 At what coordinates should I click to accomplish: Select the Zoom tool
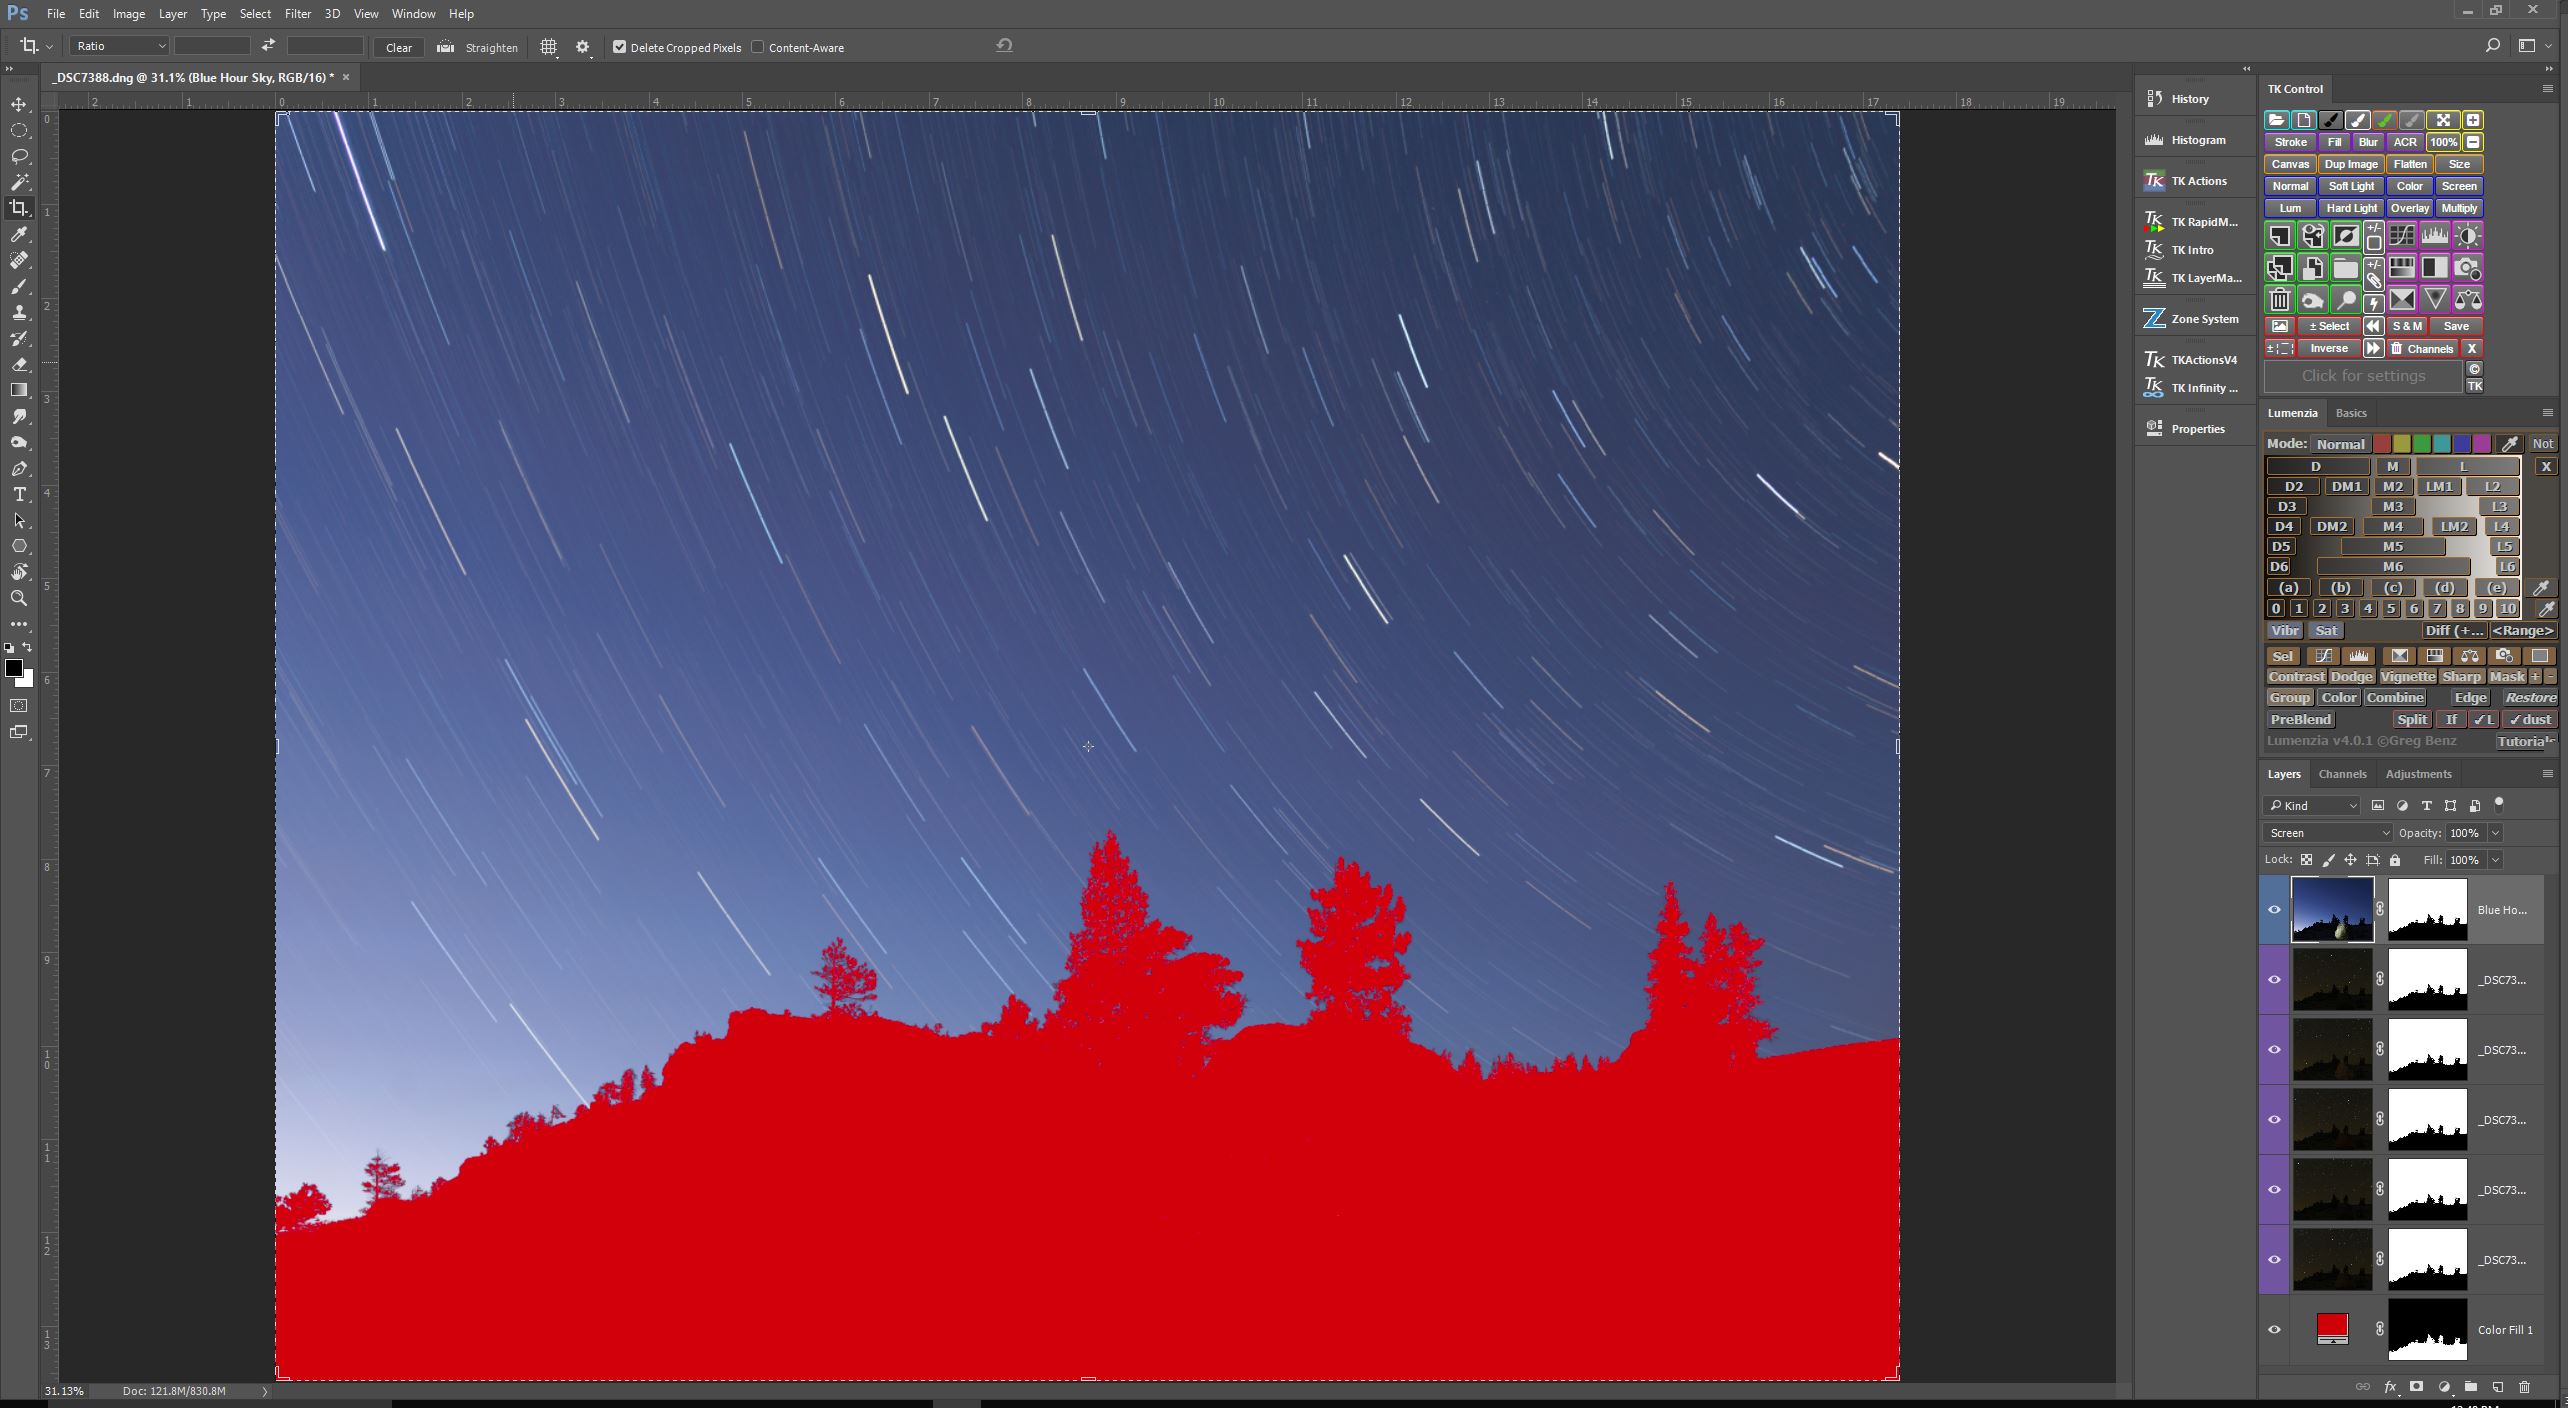pos(19,599)
